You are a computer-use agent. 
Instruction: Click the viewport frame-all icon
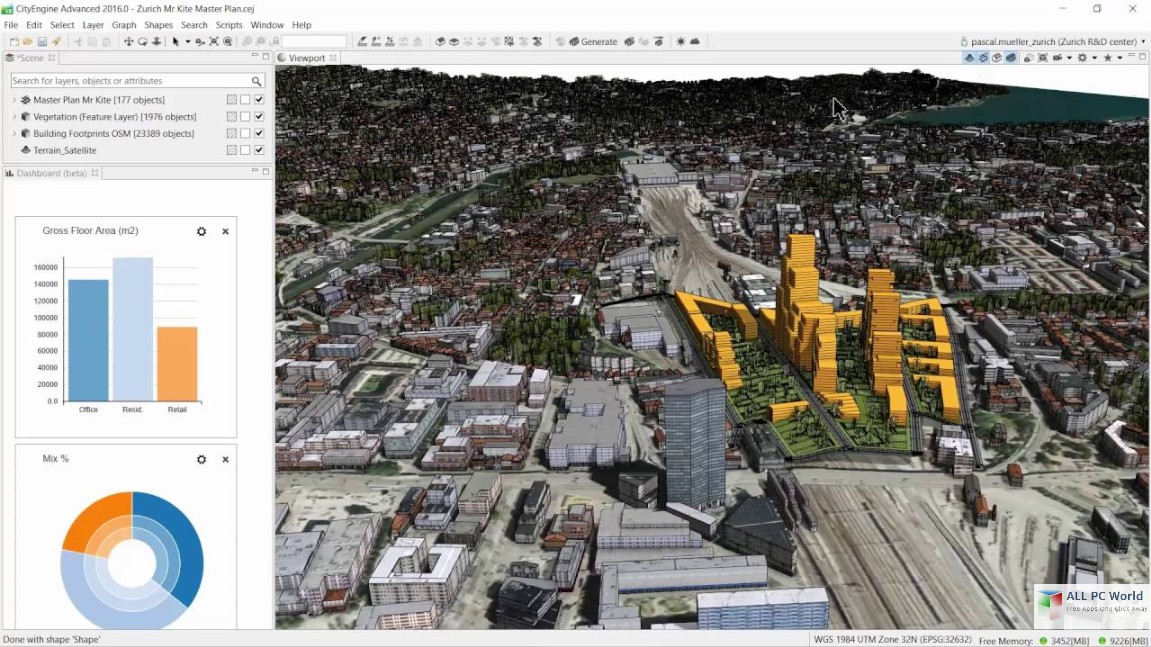tap(1042, 58)
